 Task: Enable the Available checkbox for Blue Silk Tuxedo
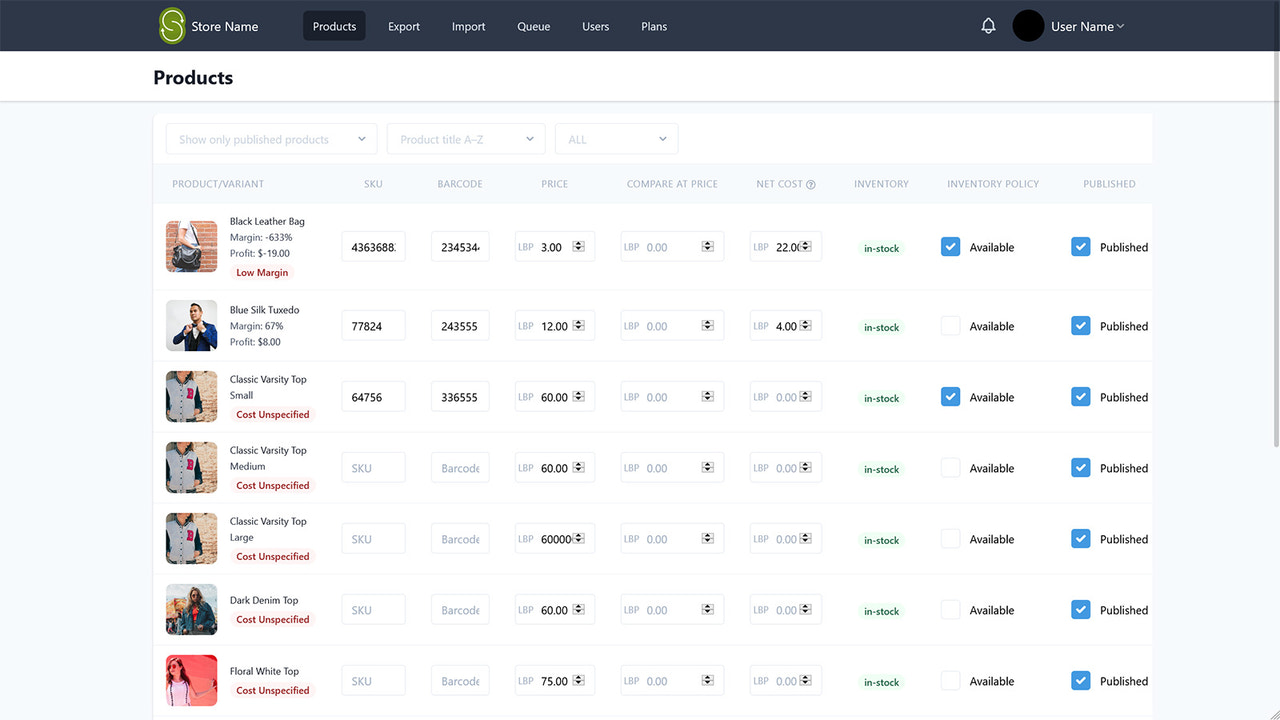coord(949,325)
